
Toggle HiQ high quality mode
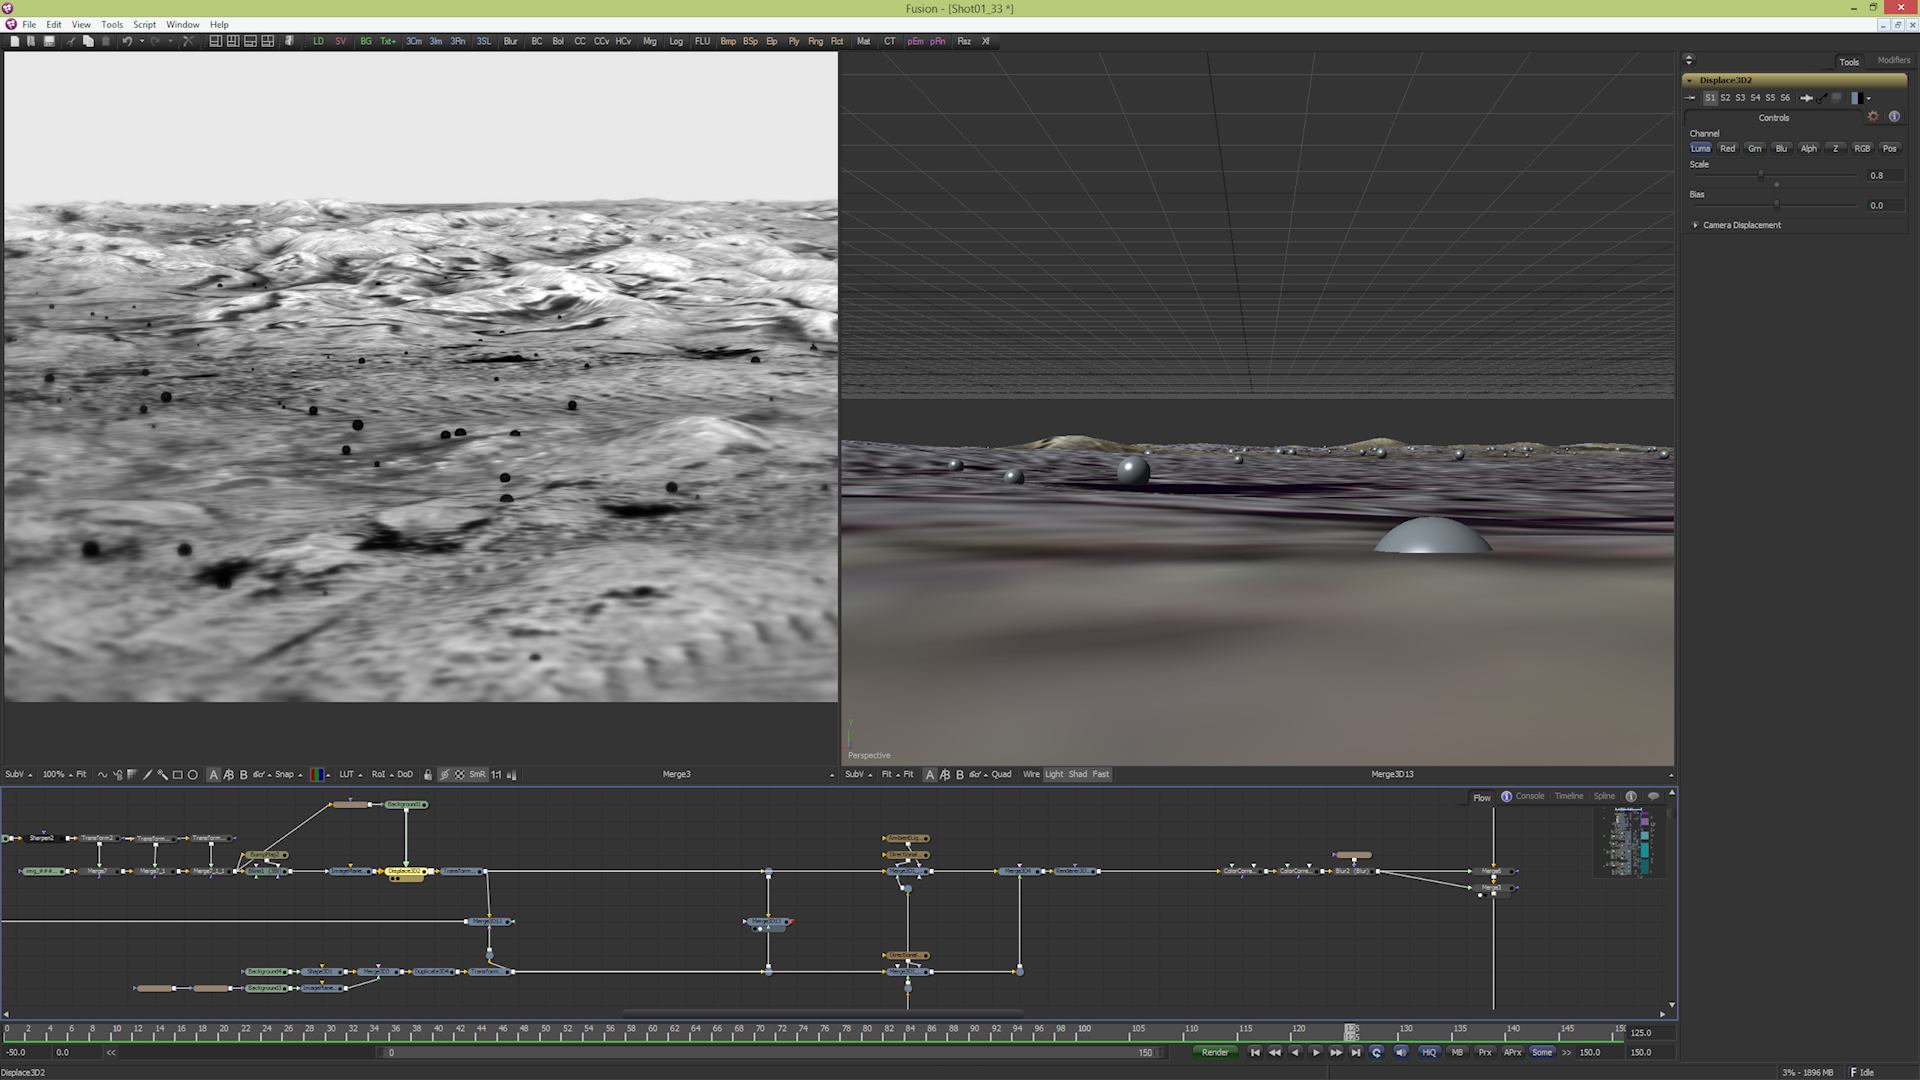(x=1429, y=1052)
